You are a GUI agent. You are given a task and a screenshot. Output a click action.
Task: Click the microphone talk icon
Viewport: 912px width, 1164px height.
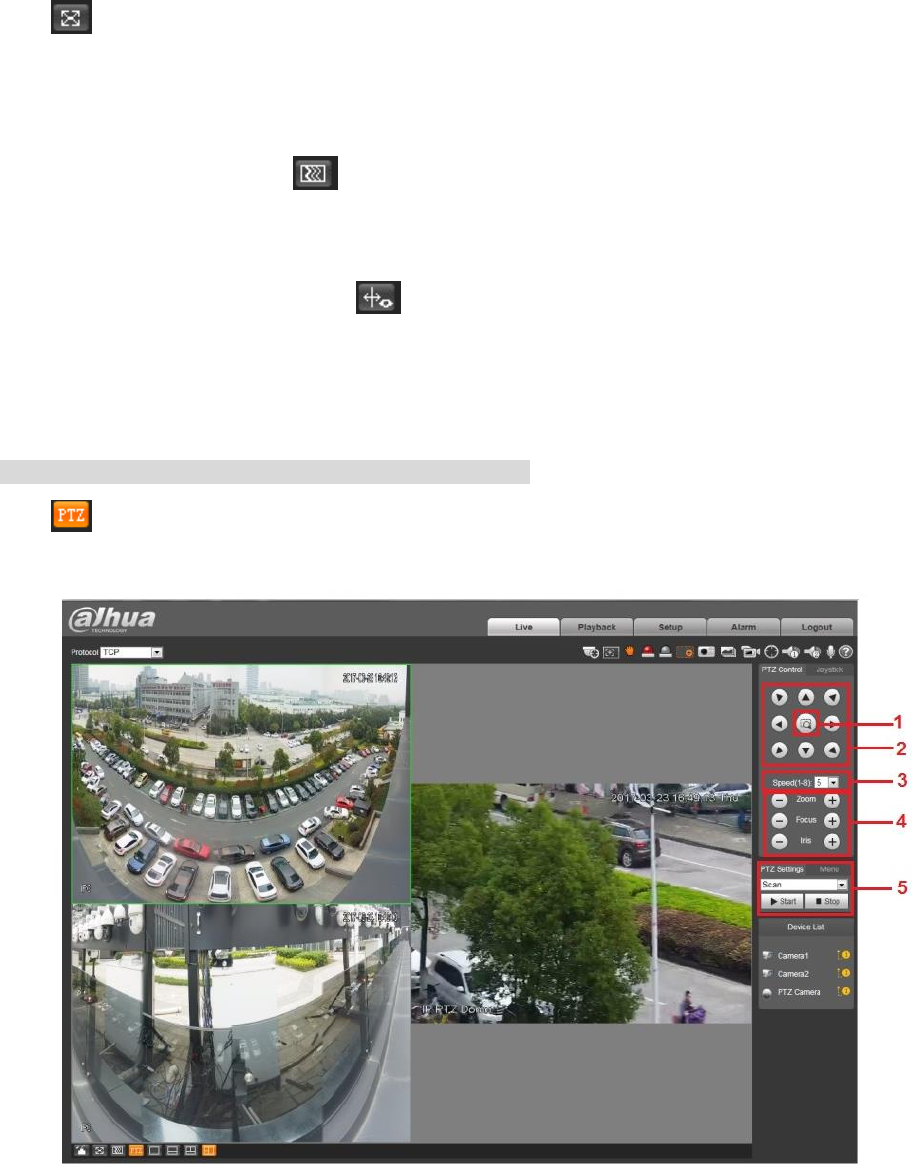(x=830, y=652)
